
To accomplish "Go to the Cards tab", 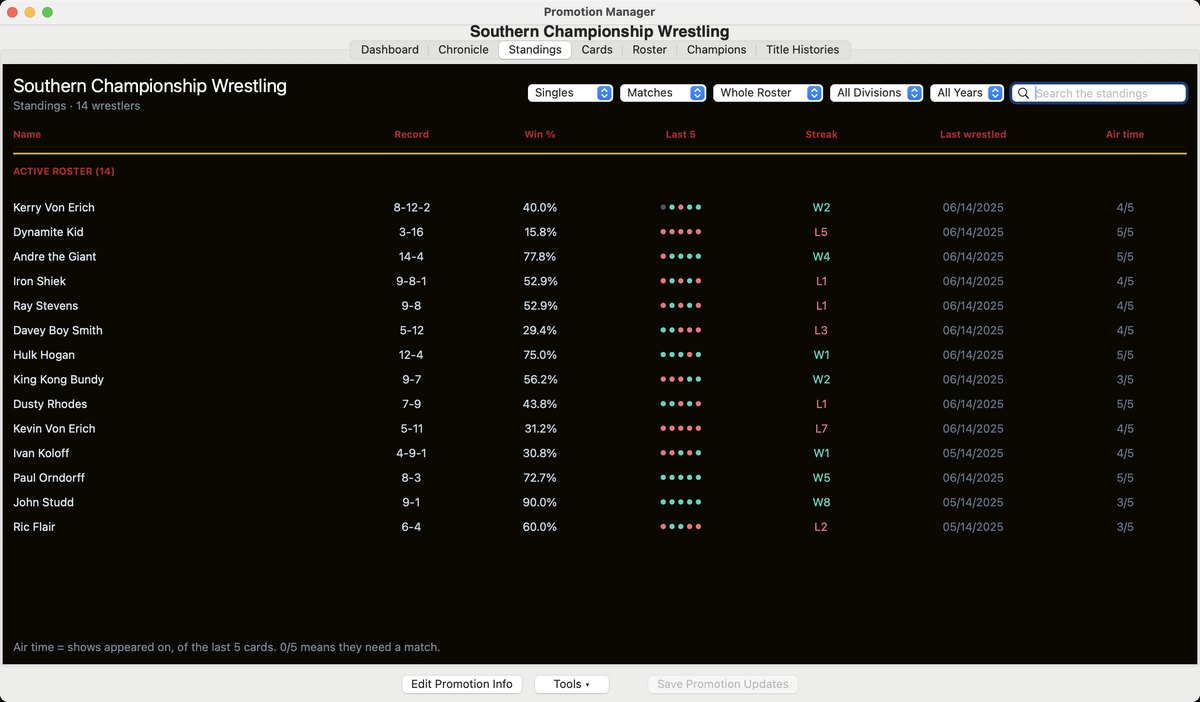I will [597, 49].
